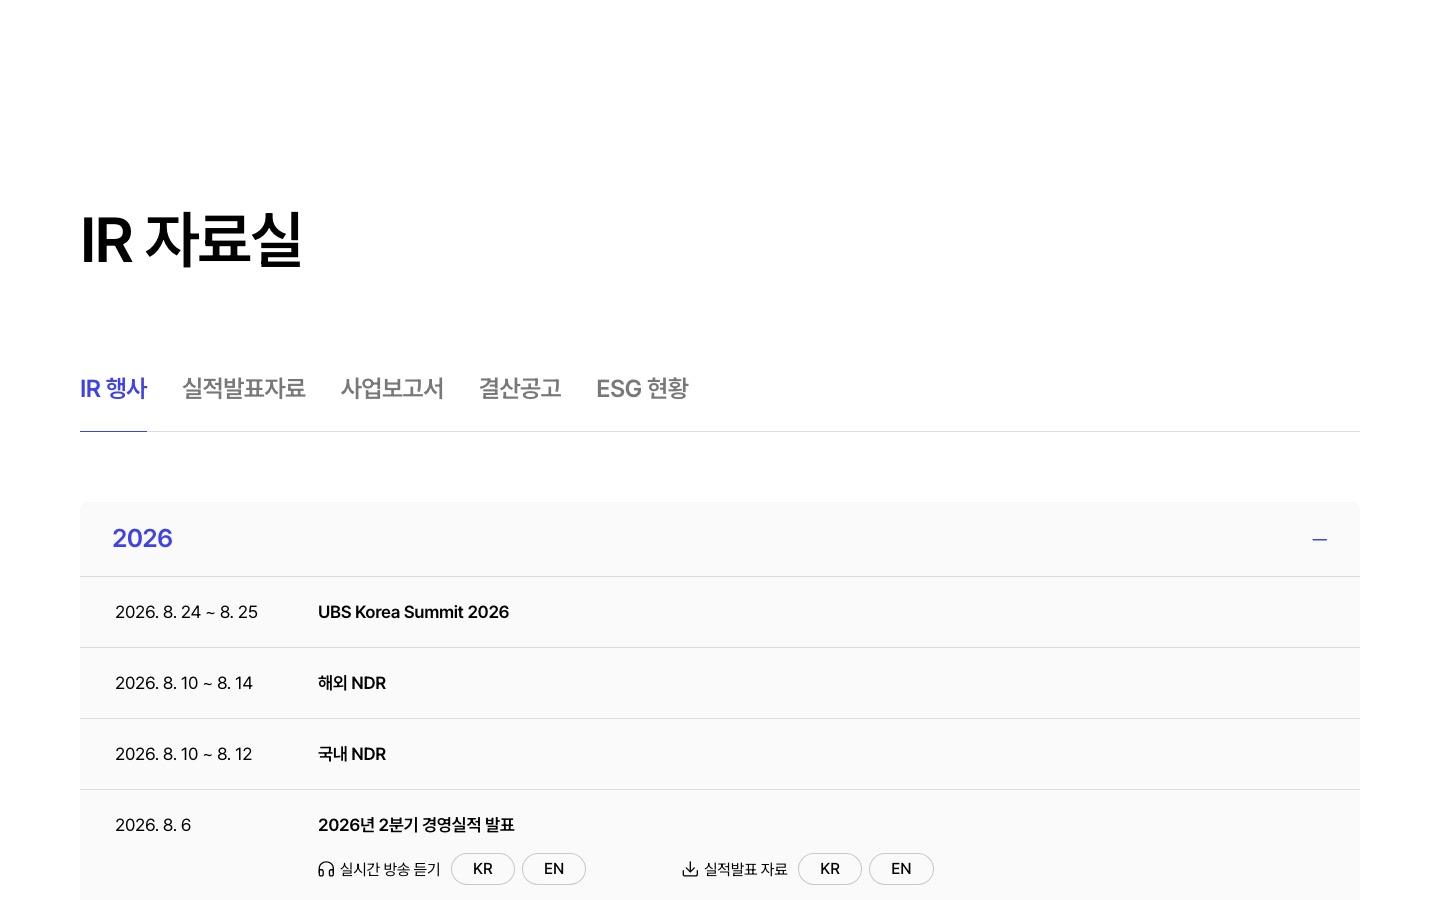Click the 실시간 방송 듣기 label

click(390, 869)
